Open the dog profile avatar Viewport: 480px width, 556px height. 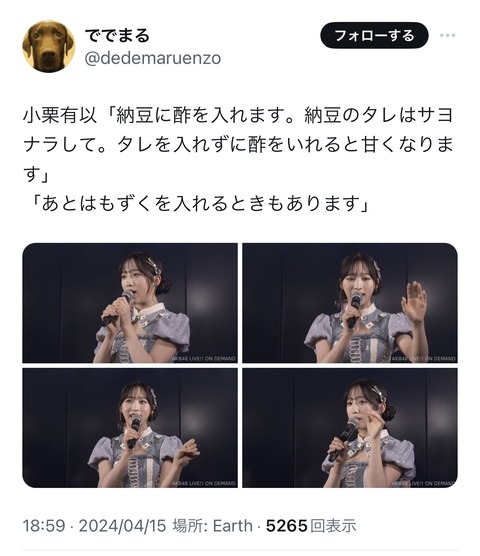point(49,46)
